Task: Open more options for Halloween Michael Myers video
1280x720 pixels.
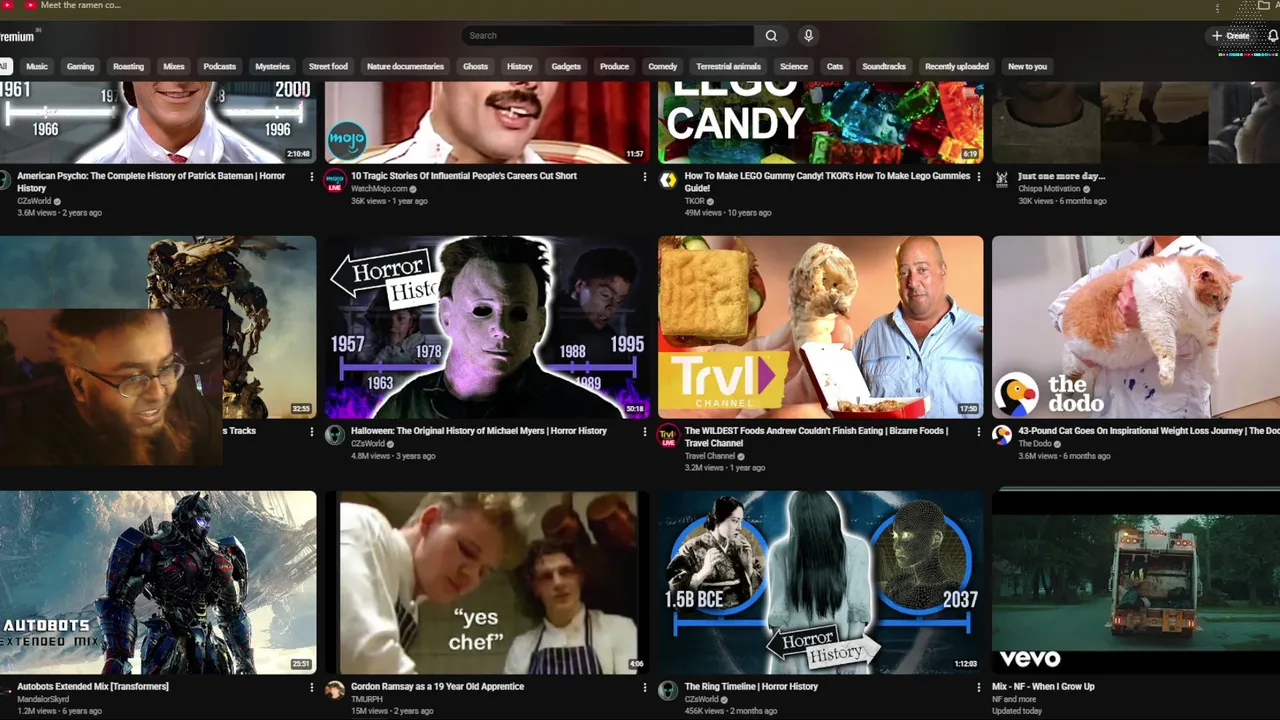Action: [644, 432]
